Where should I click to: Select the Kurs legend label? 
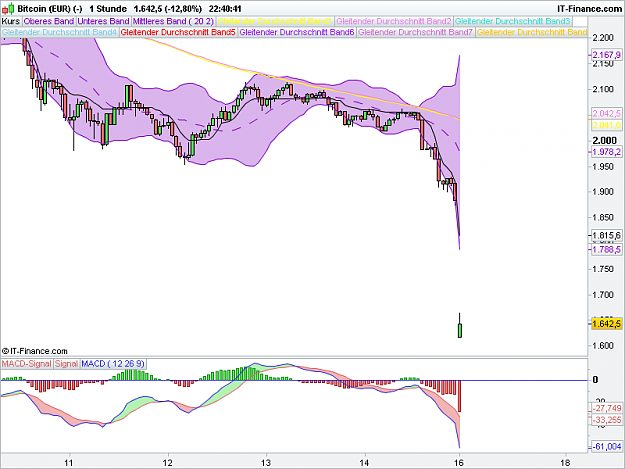(x=11, y=21)
